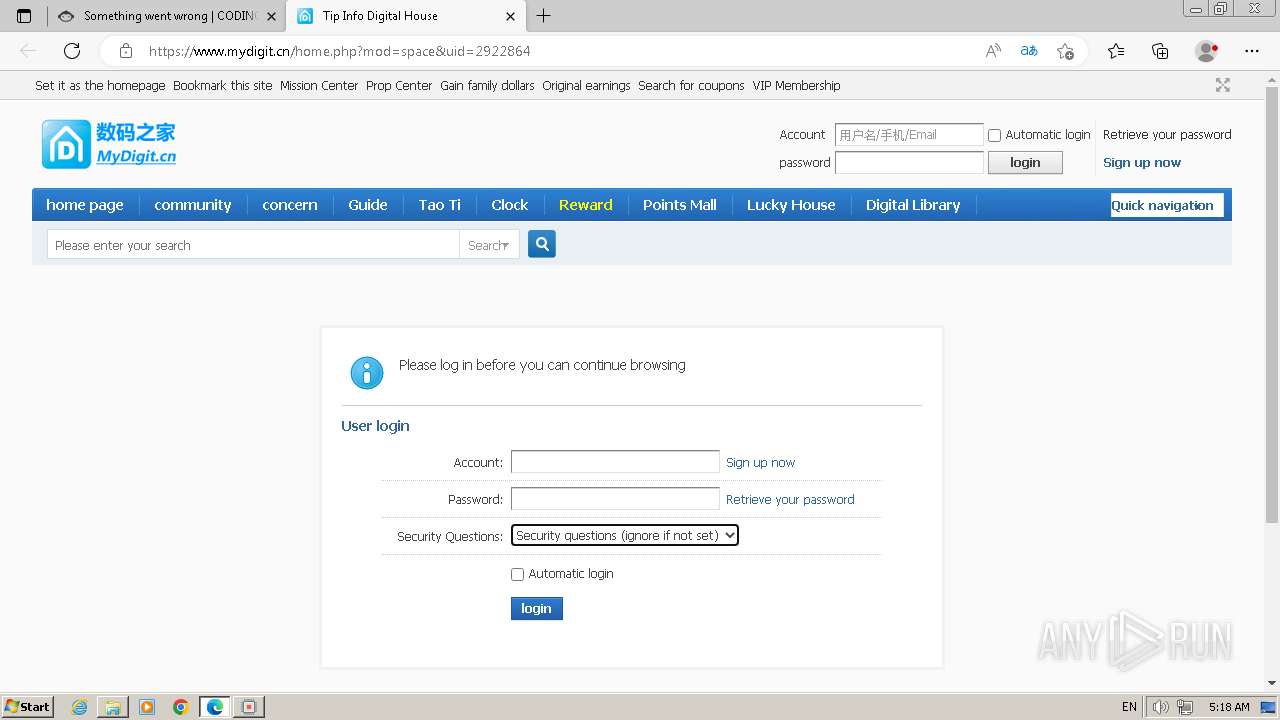Open the Collections icon
This screenshot has height=720, width=1280.
[x=1160, y=51]
